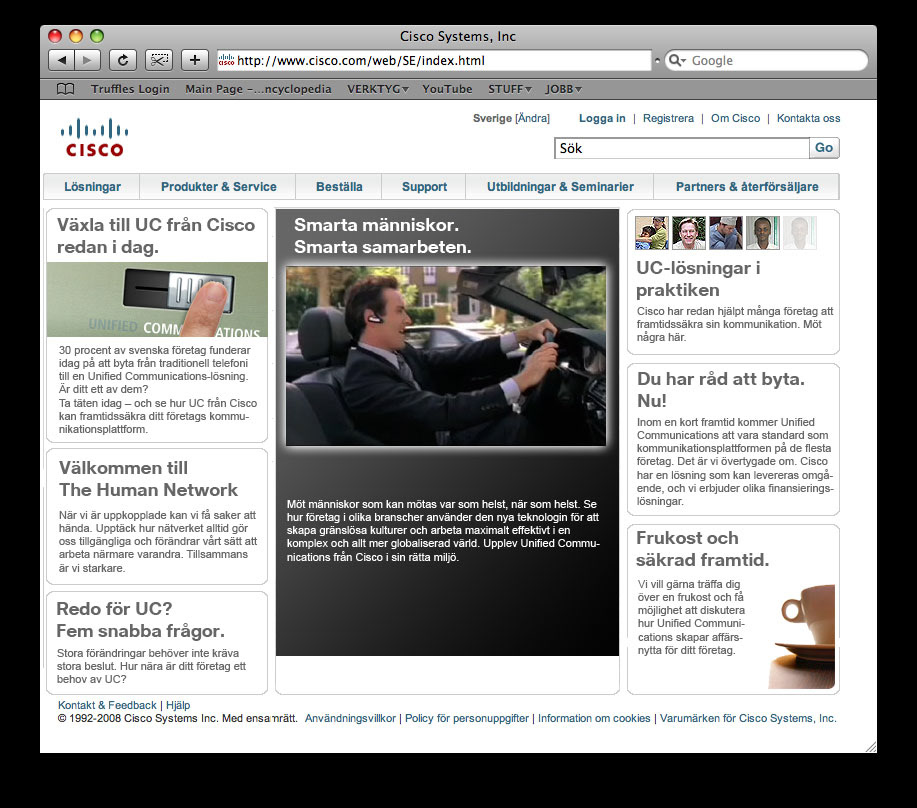Open Policy för personuppgifter link
The height and width of the screenshot is (808, 917).
tap(467, 718)
